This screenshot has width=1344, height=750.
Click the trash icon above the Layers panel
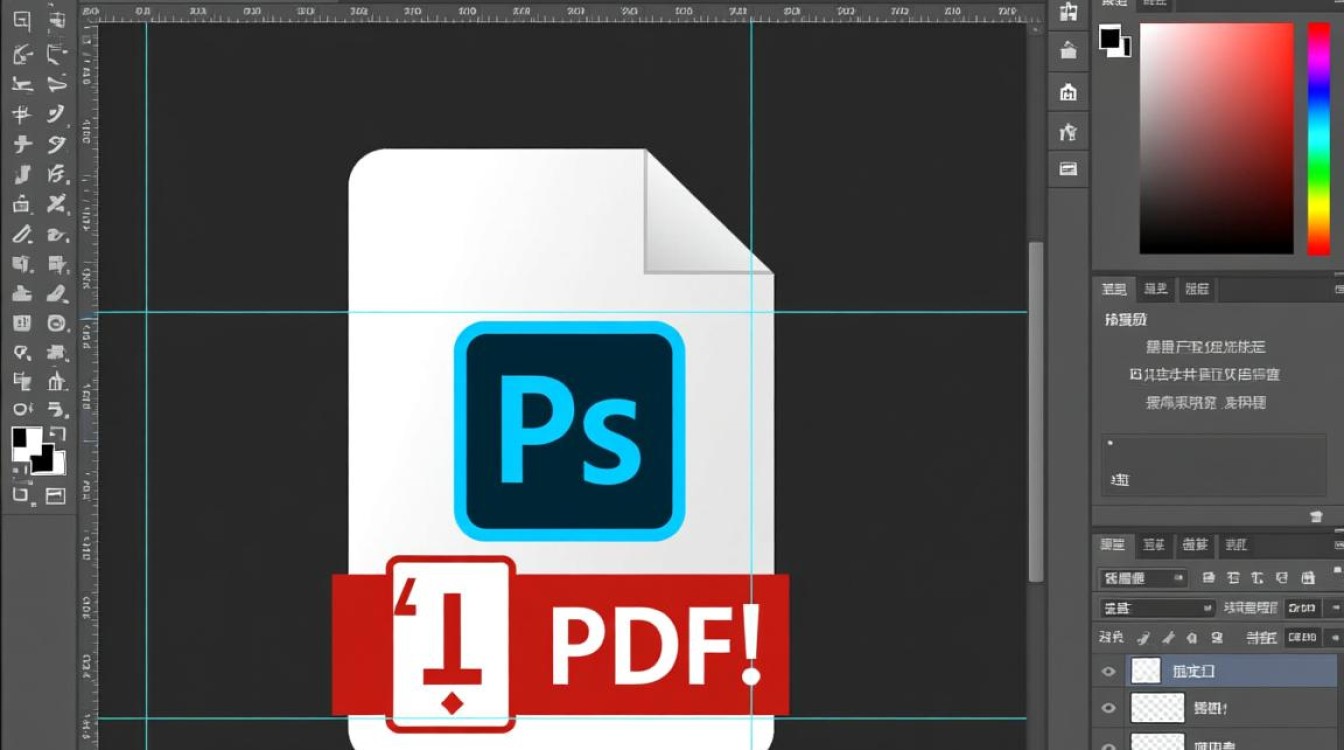click(x=1317, y=516)
